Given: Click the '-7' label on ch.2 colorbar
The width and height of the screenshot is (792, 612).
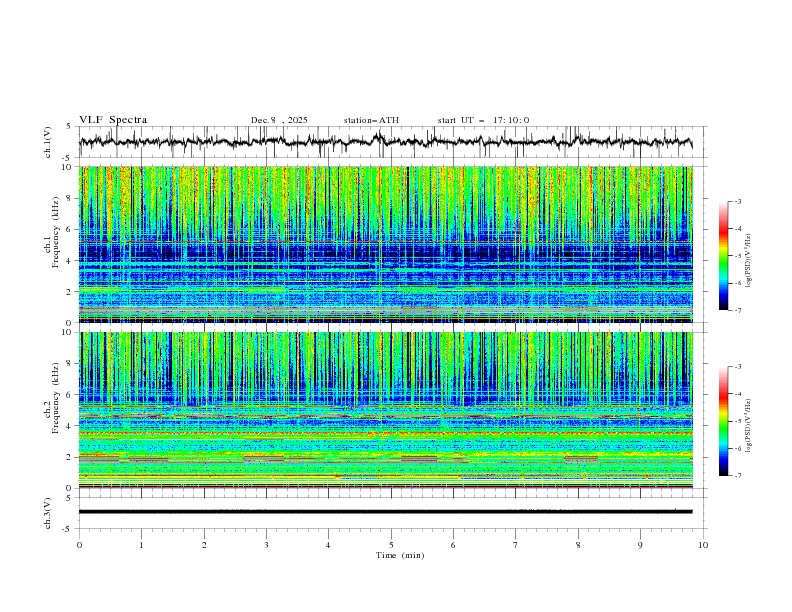Looking at the screenshot, I should tap(738, 476).
